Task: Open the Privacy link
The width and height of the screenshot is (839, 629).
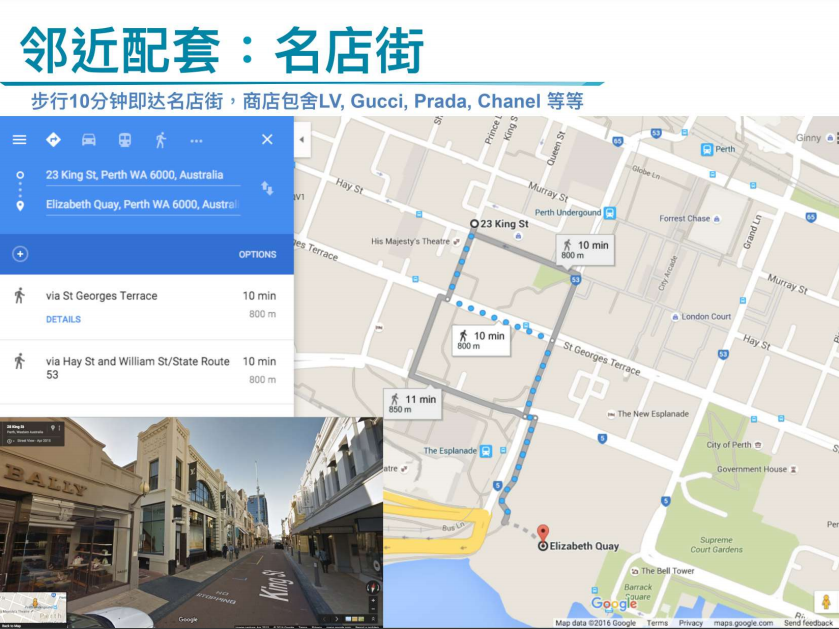Action: point(691,623)
